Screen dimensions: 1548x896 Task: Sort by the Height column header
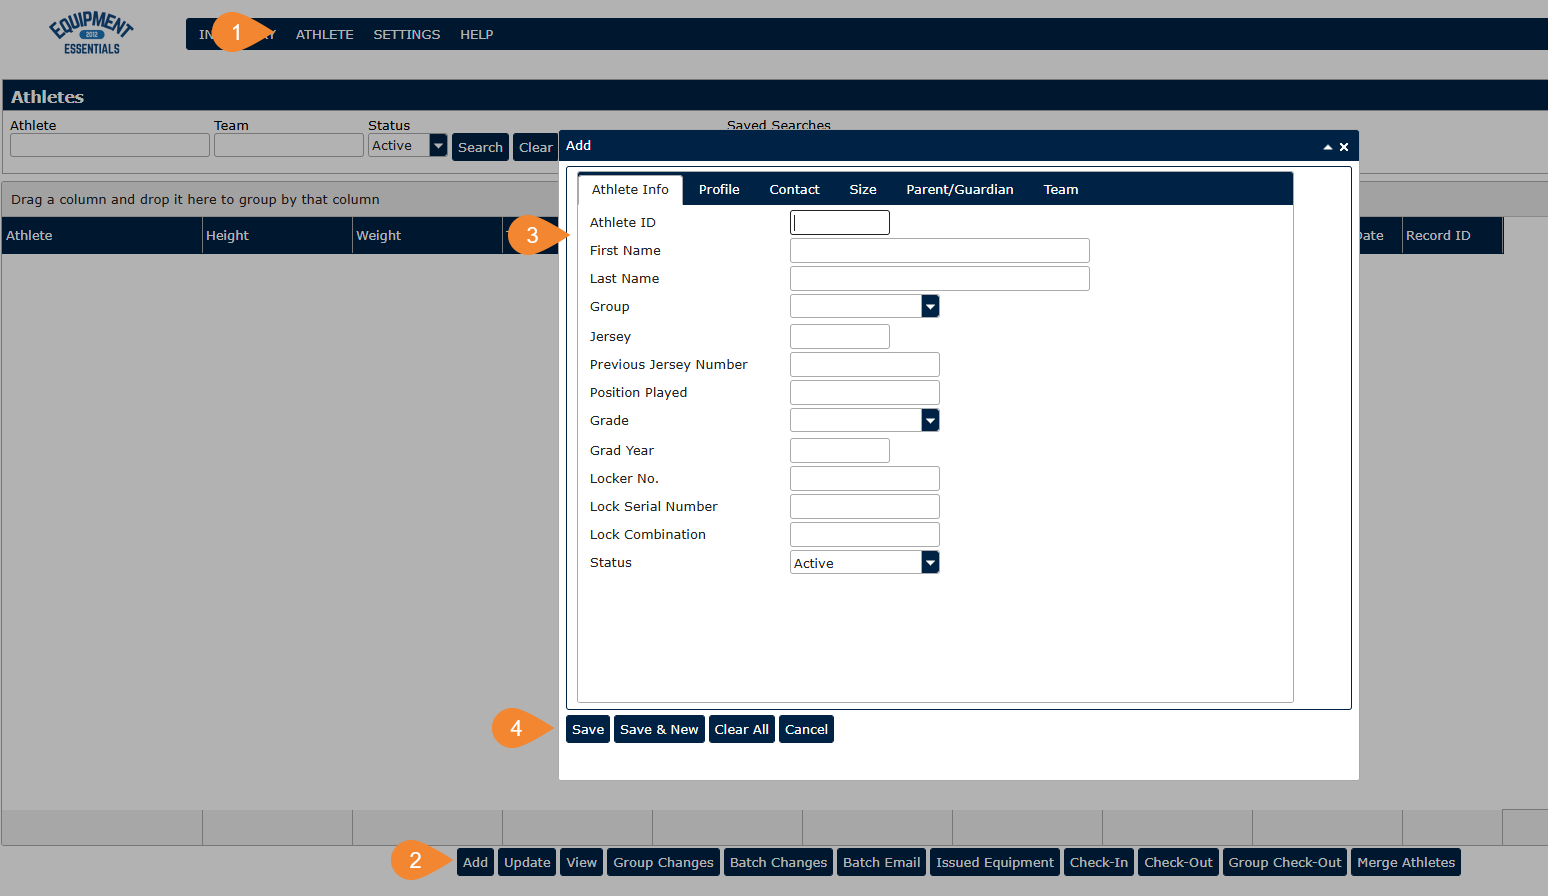click(x=277, y=235)
